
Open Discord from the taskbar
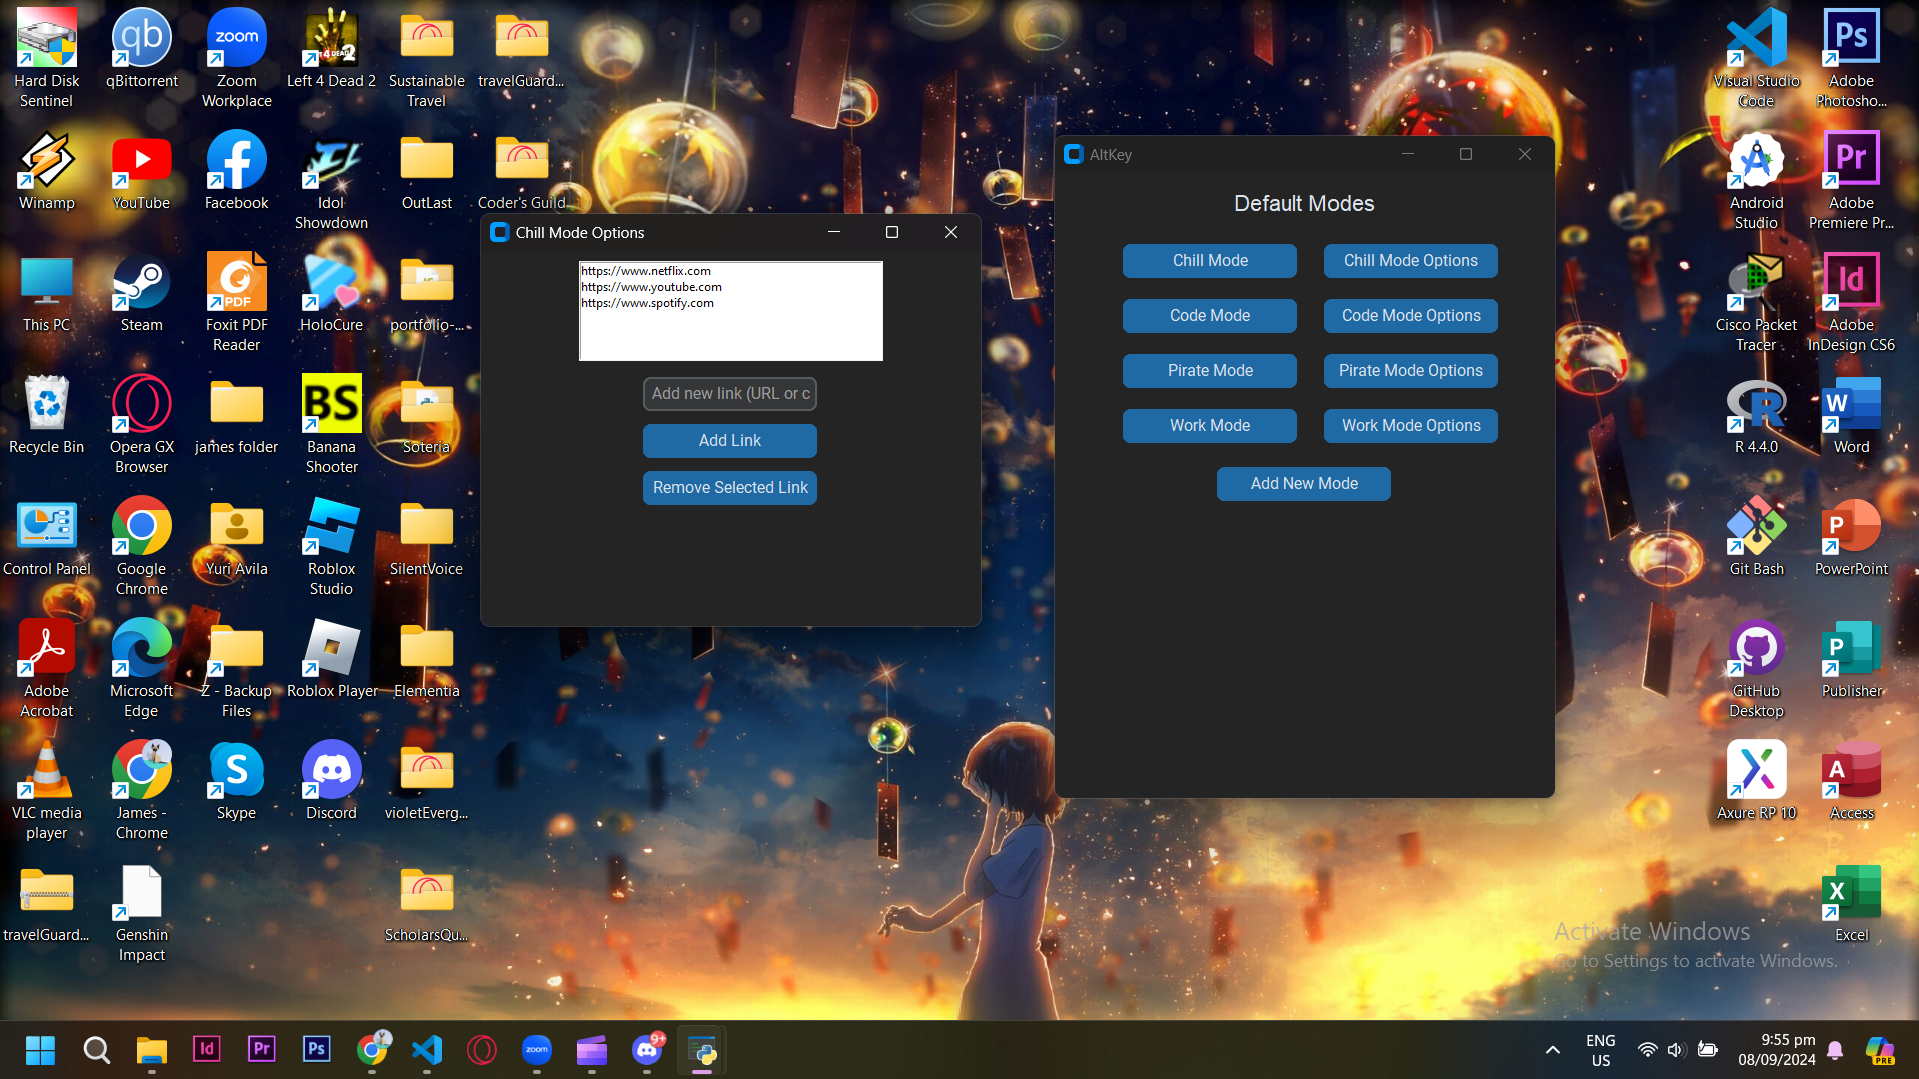(647, 1050)
